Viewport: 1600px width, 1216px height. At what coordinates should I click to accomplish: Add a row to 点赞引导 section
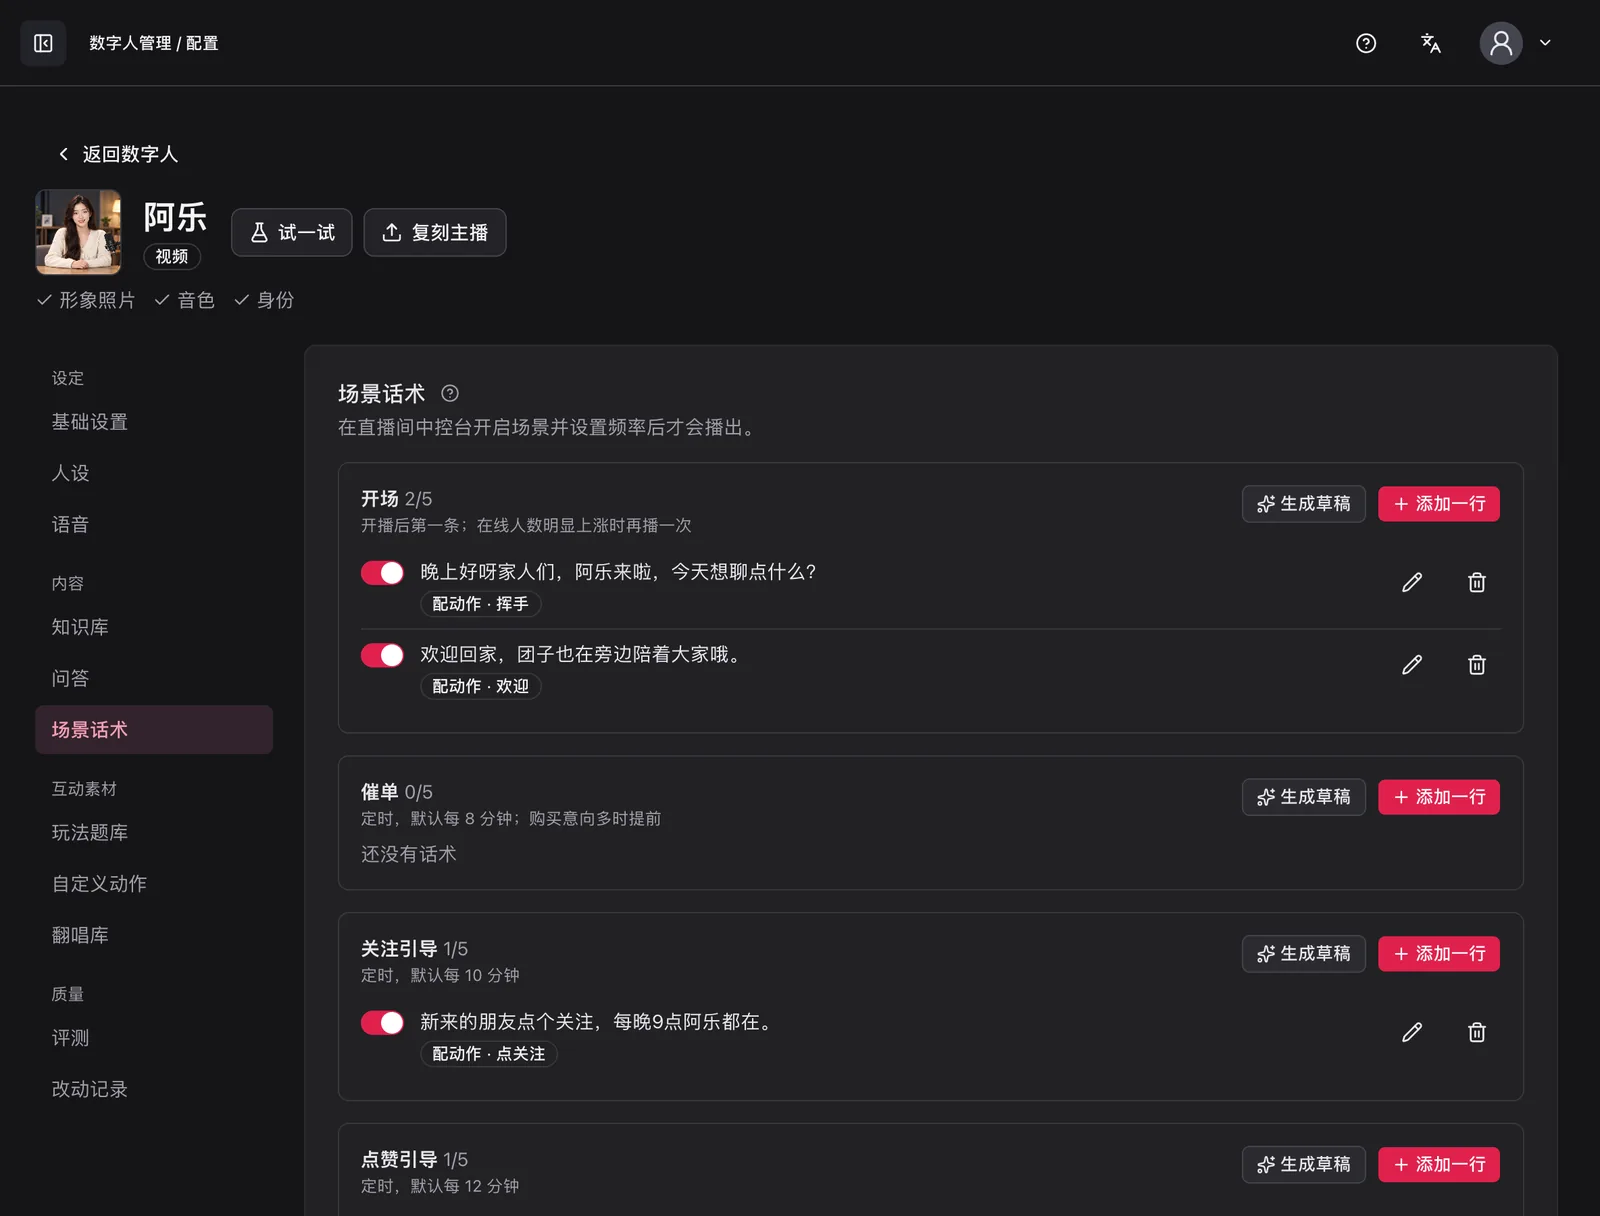(1439, 1165)
